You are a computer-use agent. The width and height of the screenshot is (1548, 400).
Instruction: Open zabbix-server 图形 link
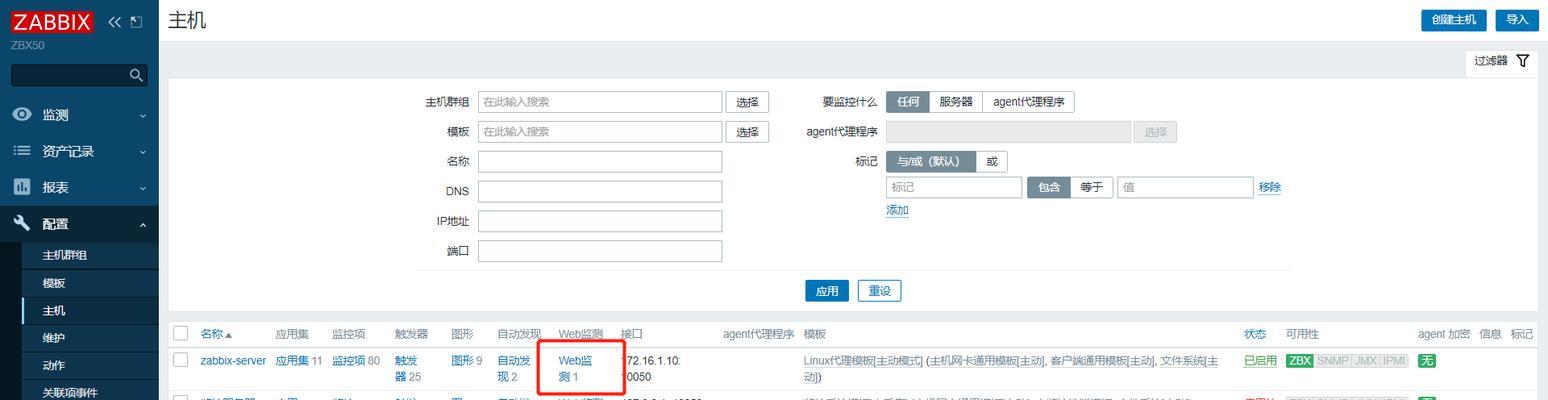462,361
